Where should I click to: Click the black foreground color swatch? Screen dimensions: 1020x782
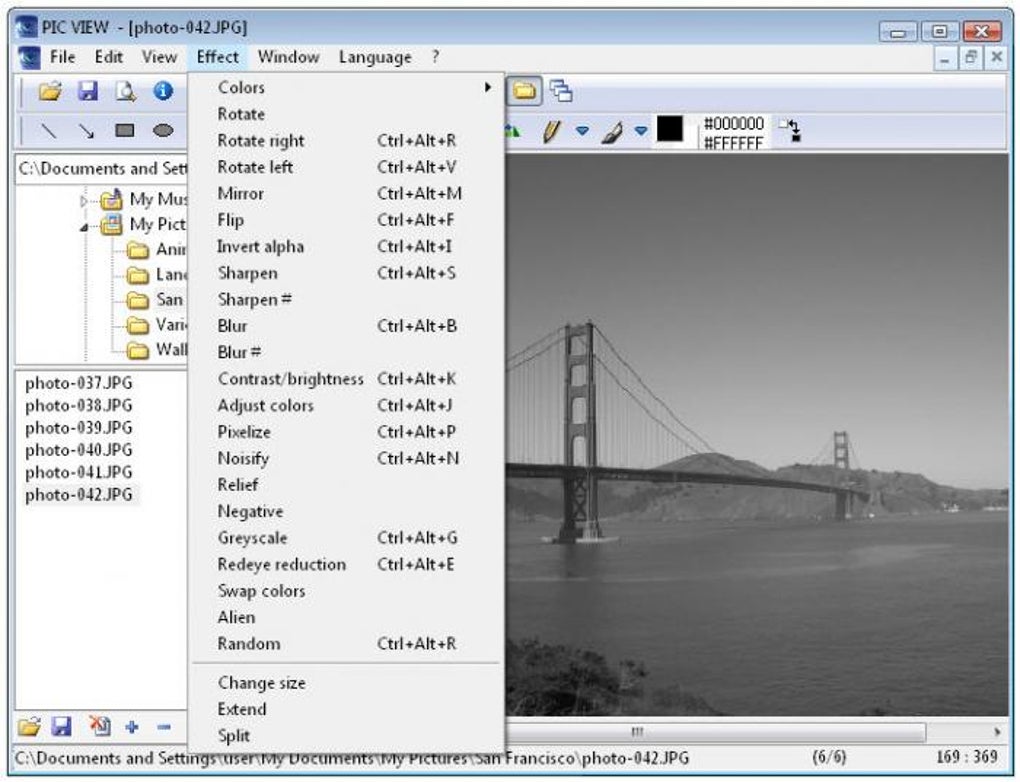coord(669,130)
